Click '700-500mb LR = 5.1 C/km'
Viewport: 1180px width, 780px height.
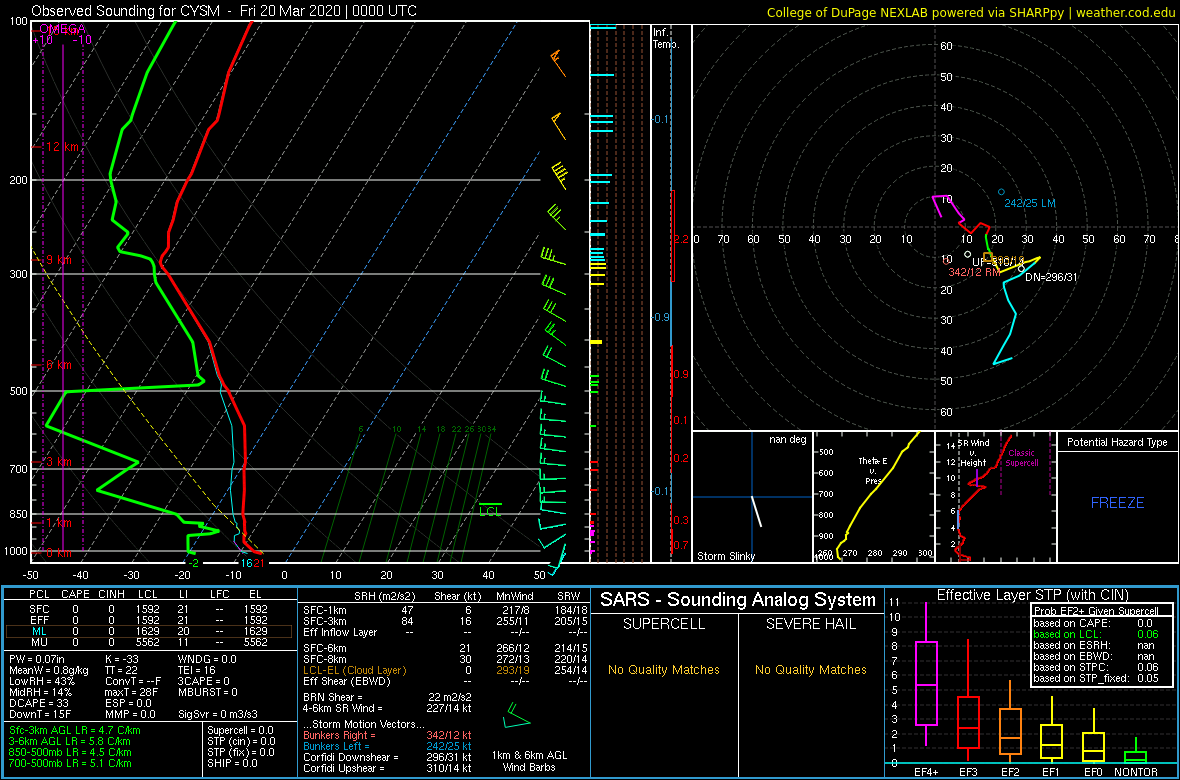point(70,762)
